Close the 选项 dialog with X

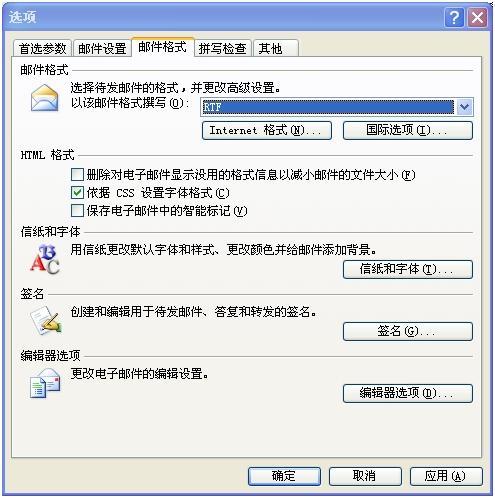(477, 17)
